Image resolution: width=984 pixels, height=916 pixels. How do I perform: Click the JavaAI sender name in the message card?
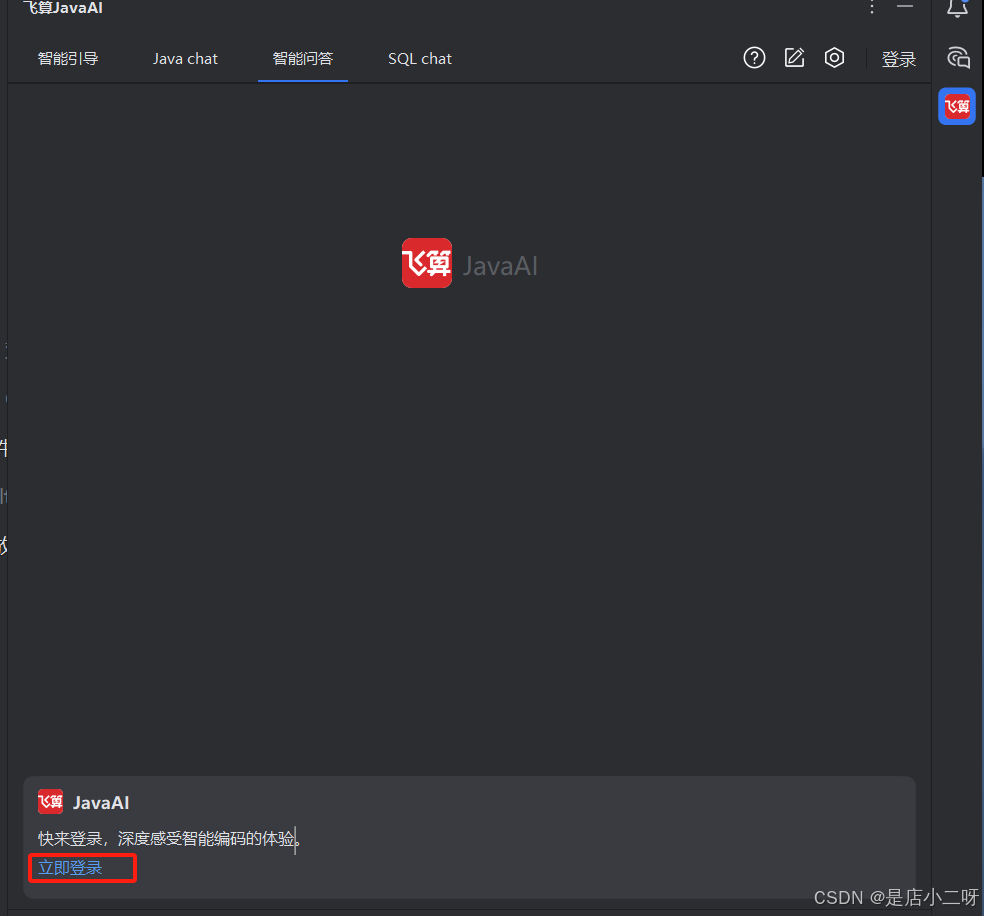click(101, 802)
